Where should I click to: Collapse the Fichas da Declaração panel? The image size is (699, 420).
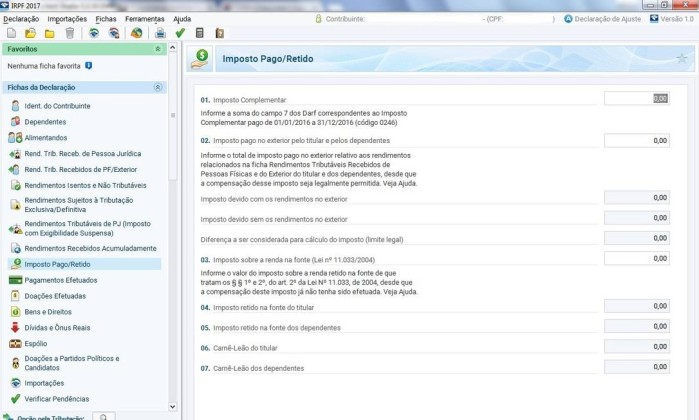(x=158, y=87)
